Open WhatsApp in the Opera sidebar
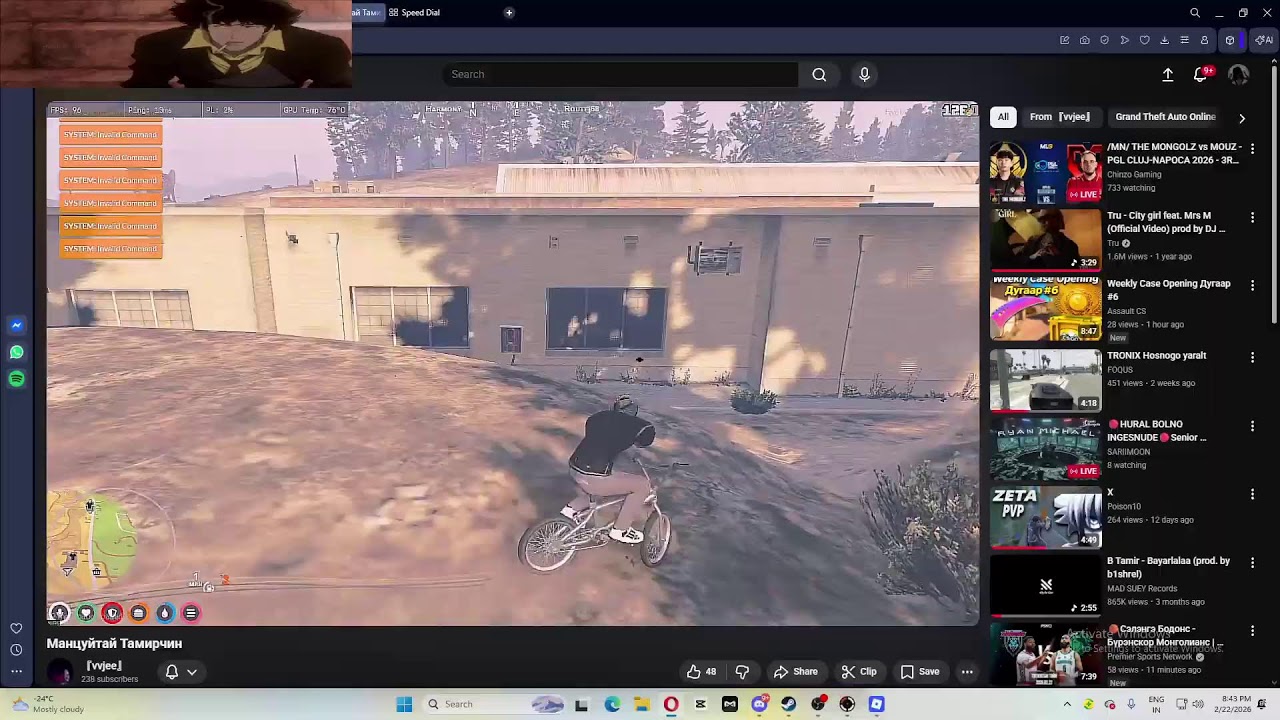Image resolution: width=1280 pixels, height=720 pixels. (16, 352)
